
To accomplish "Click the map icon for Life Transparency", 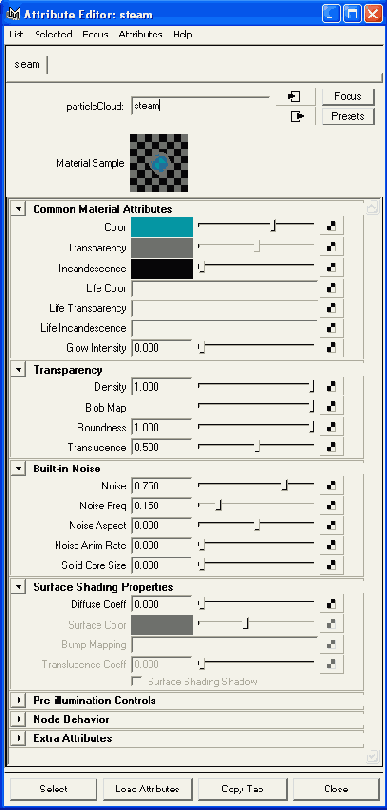I will 332,308.
